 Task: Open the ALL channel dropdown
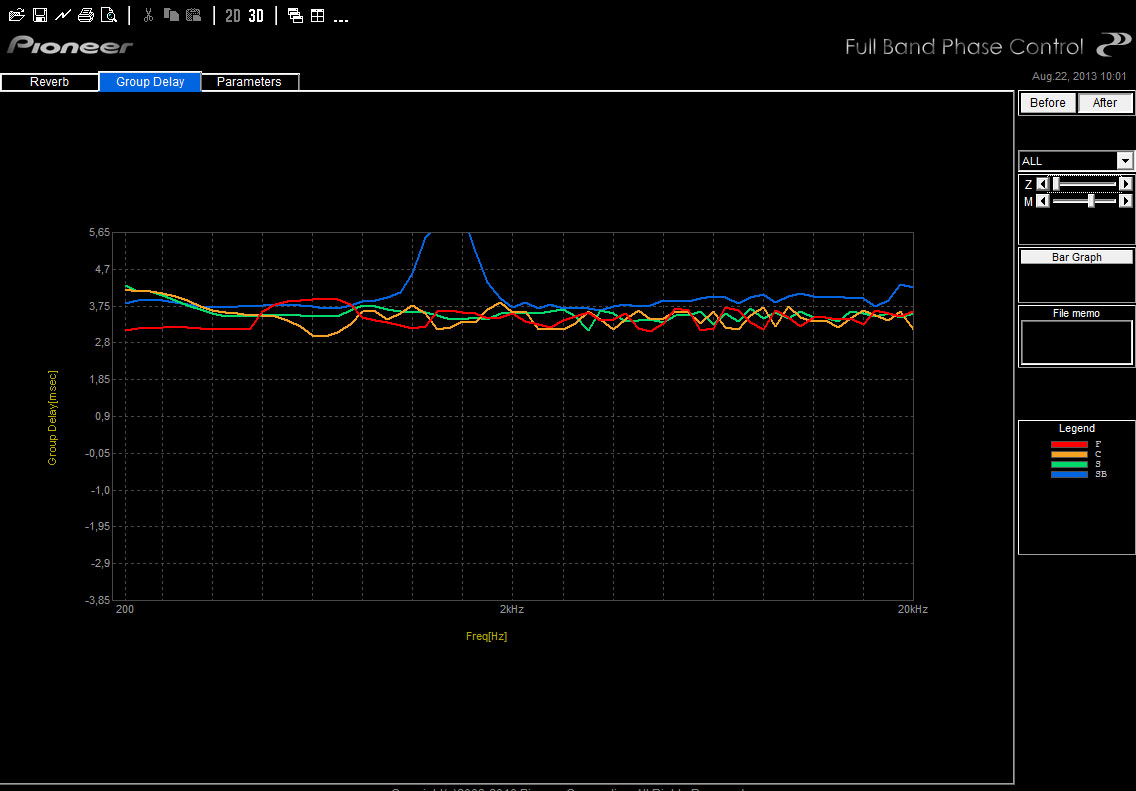(x=1125, y=161)
